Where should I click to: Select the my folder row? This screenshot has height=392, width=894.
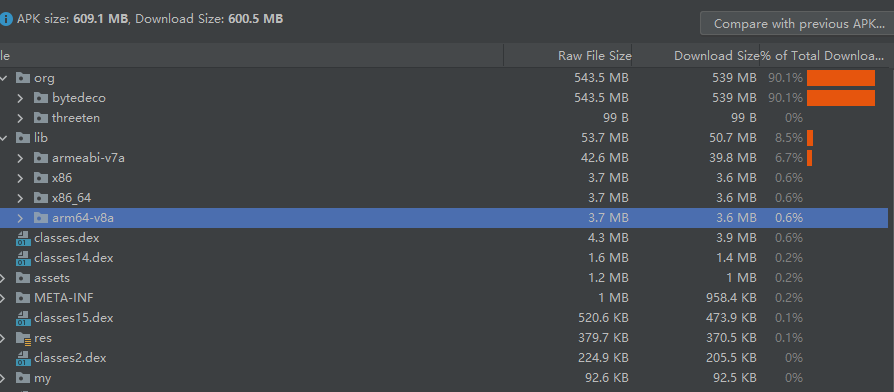(444, 378)
